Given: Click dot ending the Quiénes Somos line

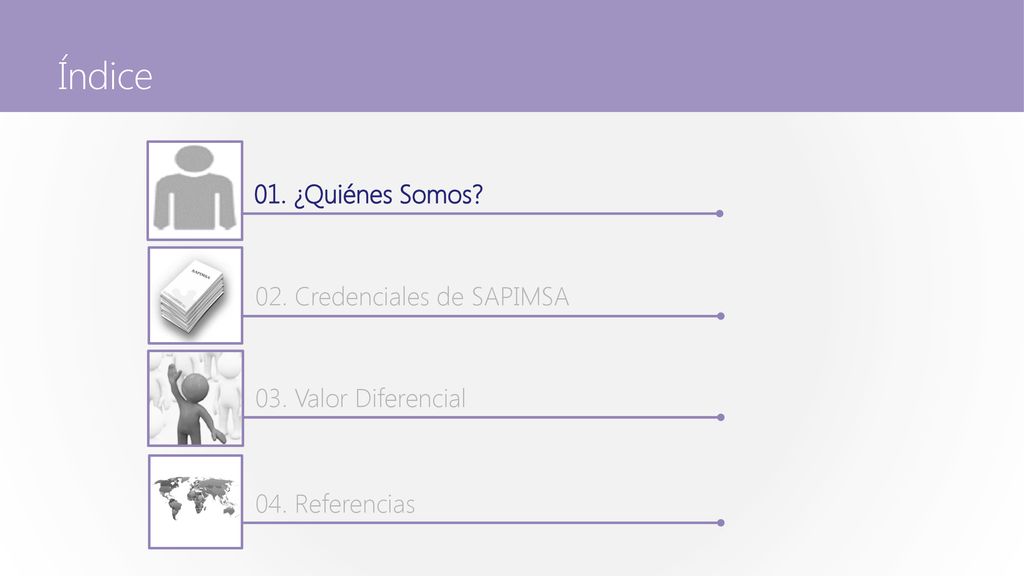Looking at the screenshot, I should click(x=720, y=214).
